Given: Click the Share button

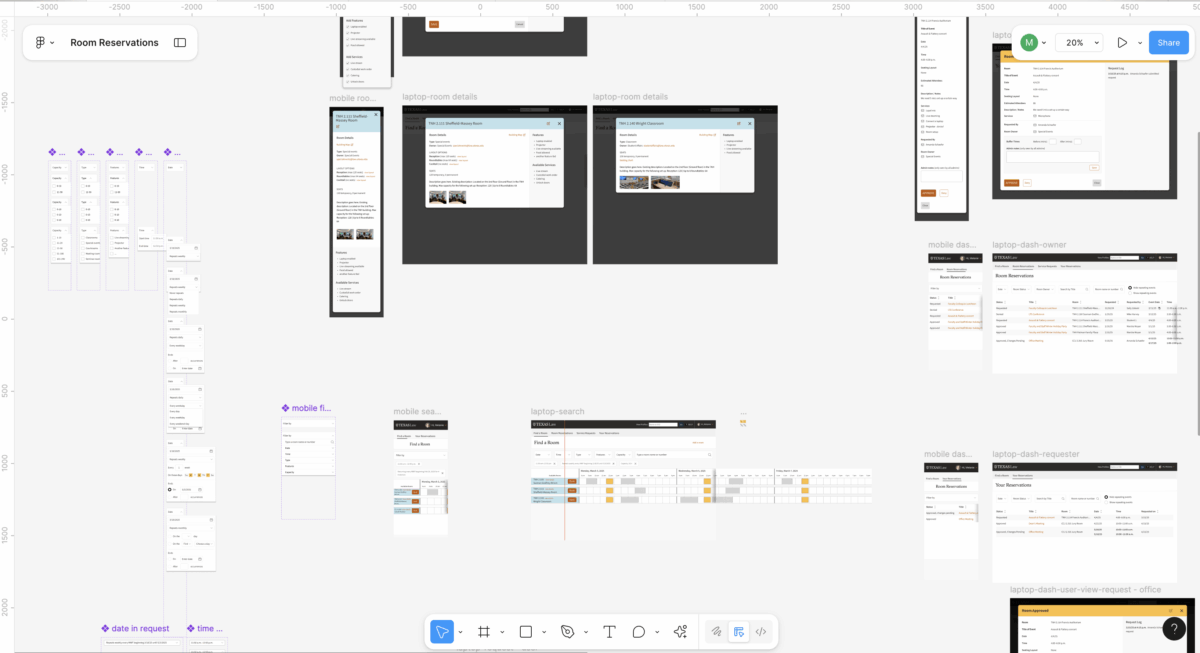Looking at the screenshot, I should (1168, 42).
